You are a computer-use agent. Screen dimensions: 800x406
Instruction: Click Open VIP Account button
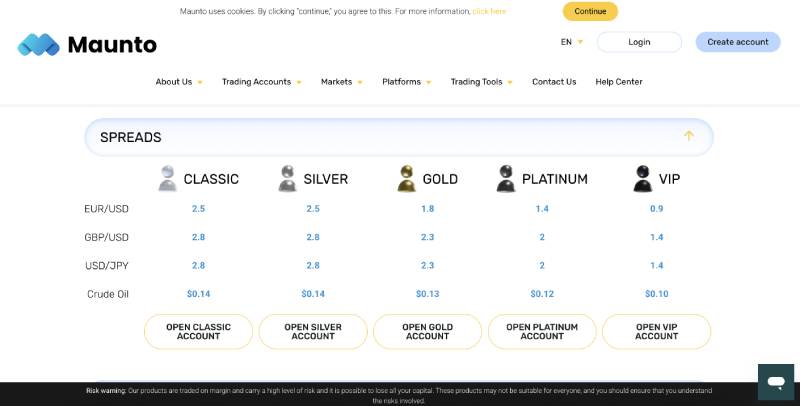coord(656,332)
